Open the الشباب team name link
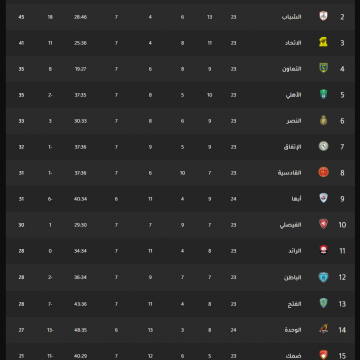 click(x=291, y=17)
